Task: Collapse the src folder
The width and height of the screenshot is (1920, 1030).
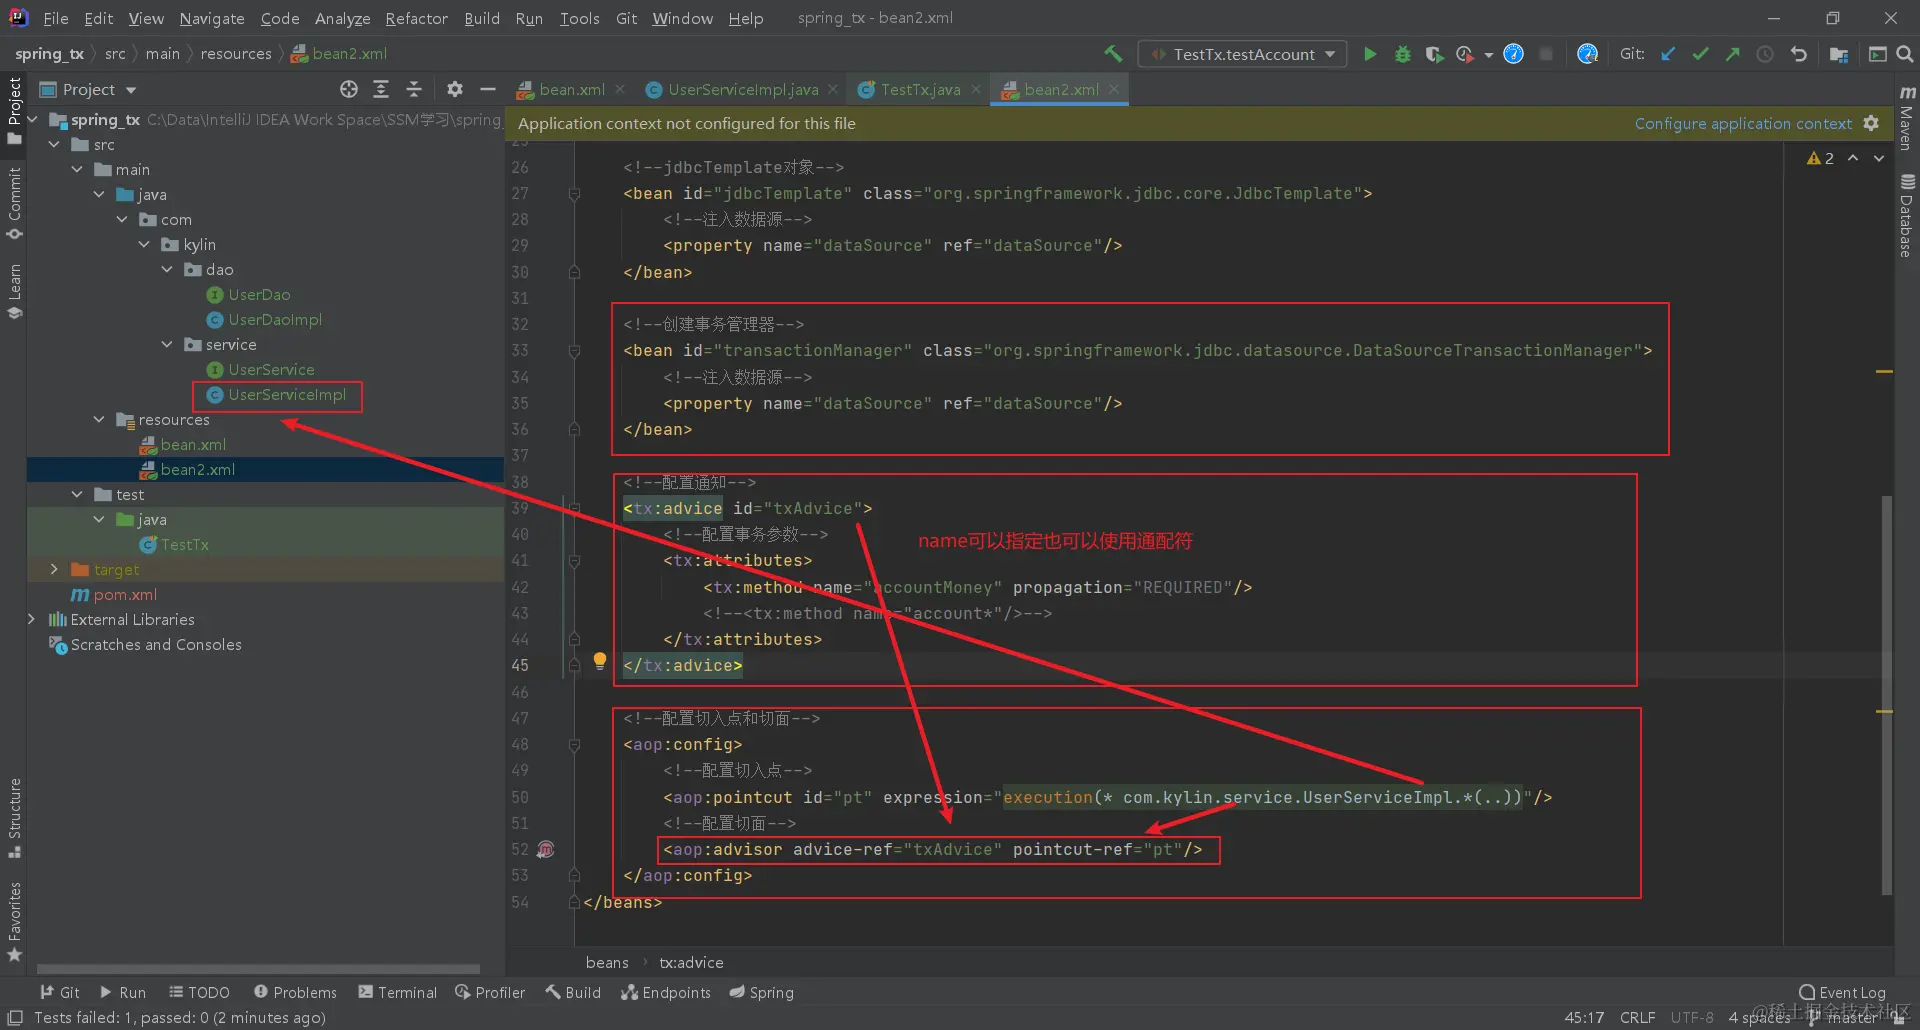Action: coord(54,145)
